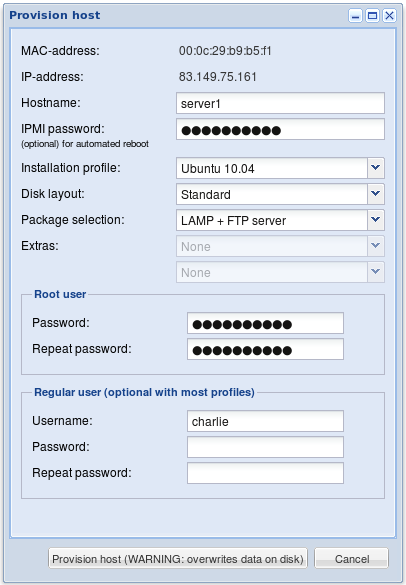406x585 pixels.
Task: Focus the Root user Password field
Action: click(265, 323)
